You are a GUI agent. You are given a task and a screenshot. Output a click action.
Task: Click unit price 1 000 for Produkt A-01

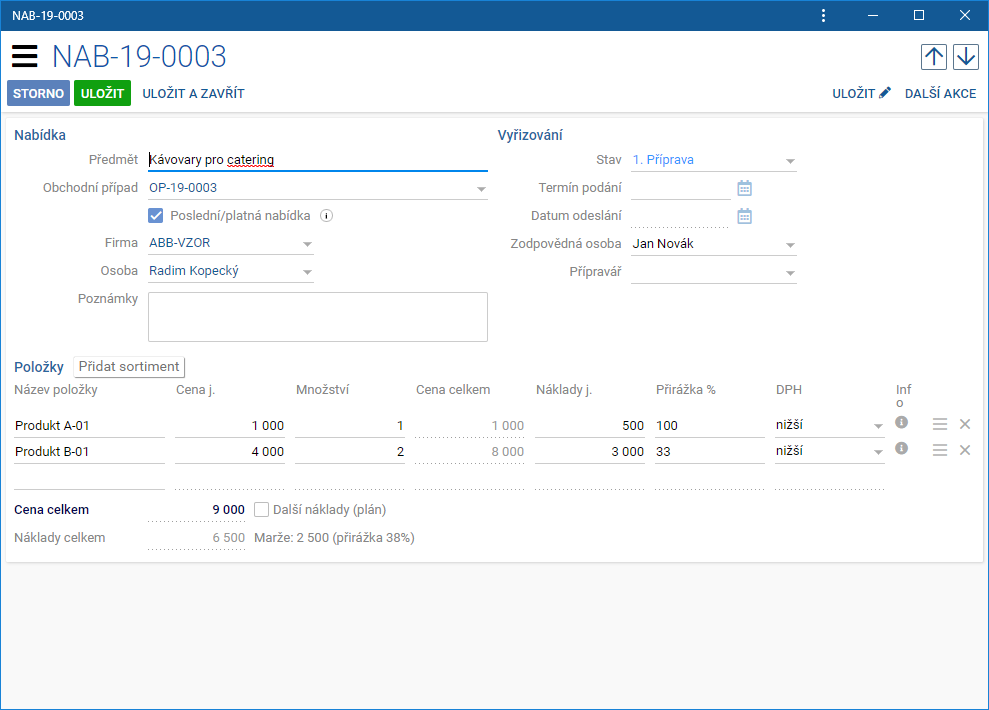230,426
